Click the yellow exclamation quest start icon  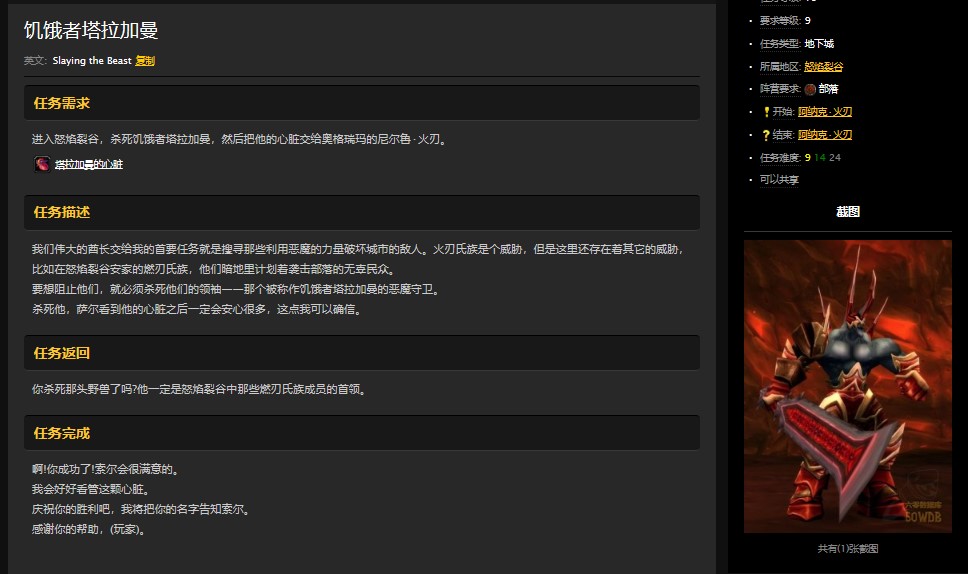pyautogui.click(x=766, y=112)
